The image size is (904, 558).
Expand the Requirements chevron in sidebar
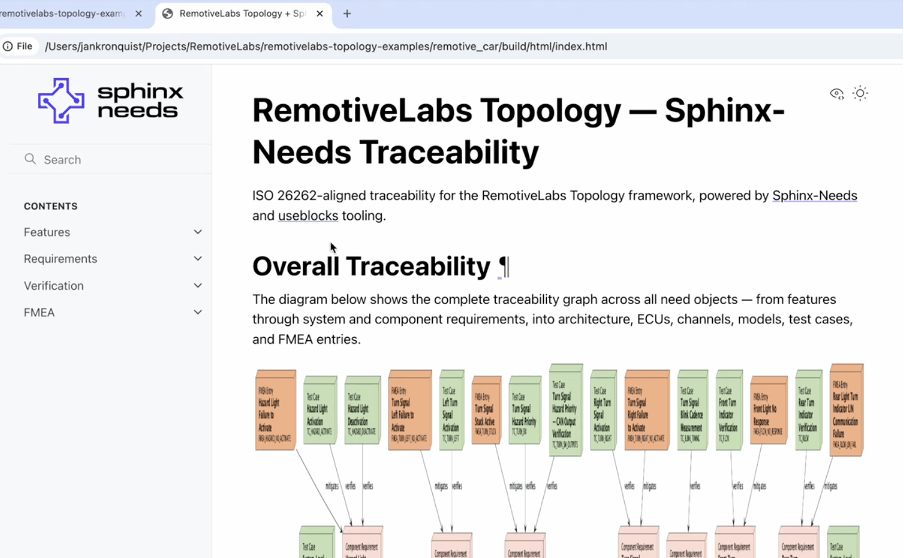(198, 258)
